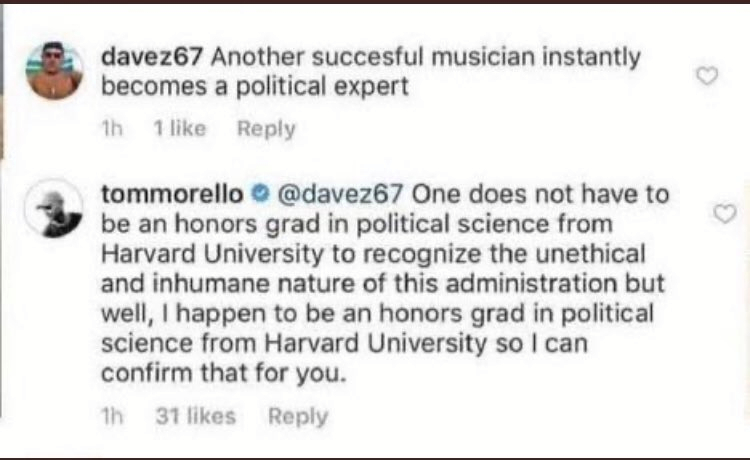Open the davez67 profile picture
Viewport: 750px width, 460px height.
coord(54,71)
